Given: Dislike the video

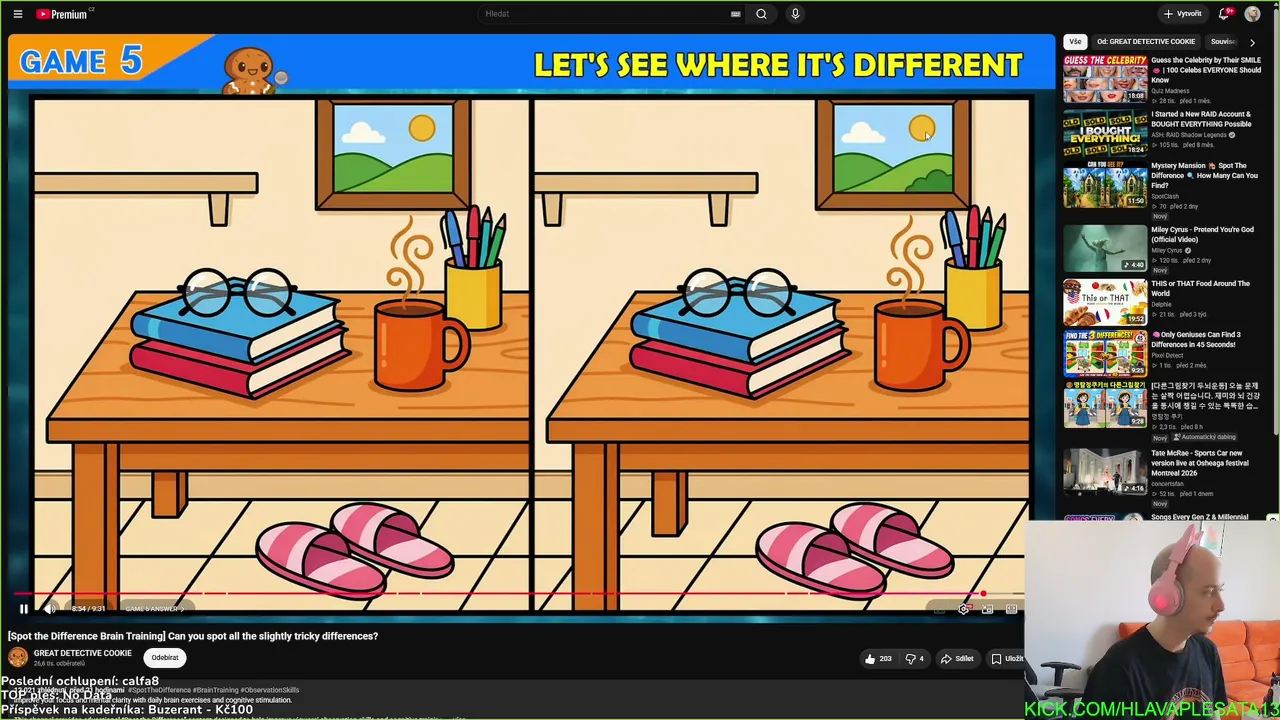Looking at the screenshot, I should (914, 659).
